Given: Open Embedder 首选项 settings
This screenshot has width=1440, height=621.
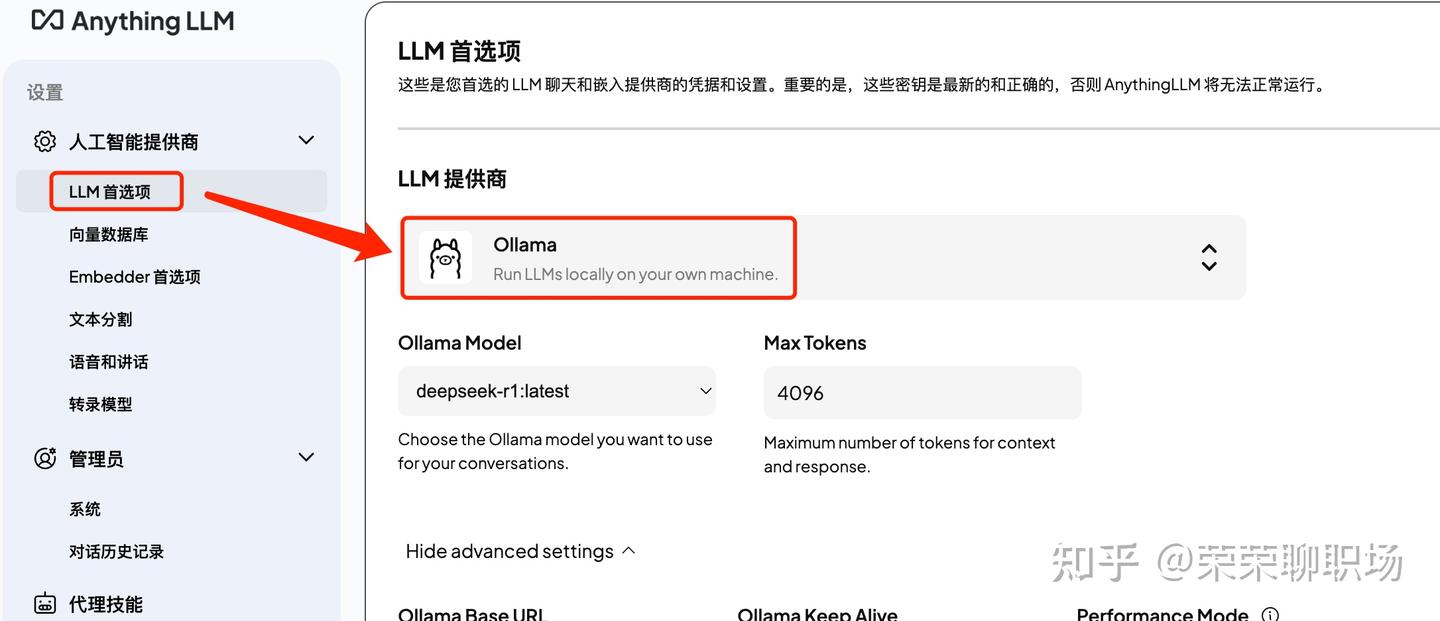Looking at the screenshot, I should pyautogui.click(x=135, y=276).
